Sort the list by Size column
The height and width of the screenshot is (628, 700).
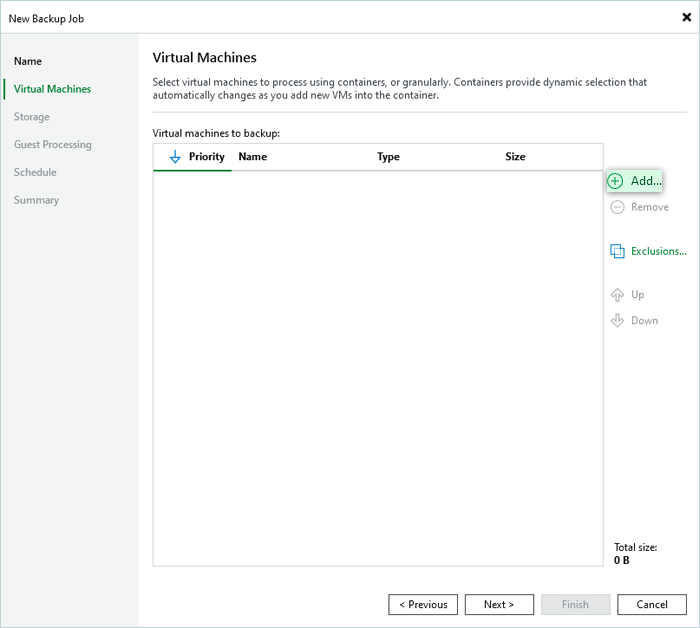[515, 157]
